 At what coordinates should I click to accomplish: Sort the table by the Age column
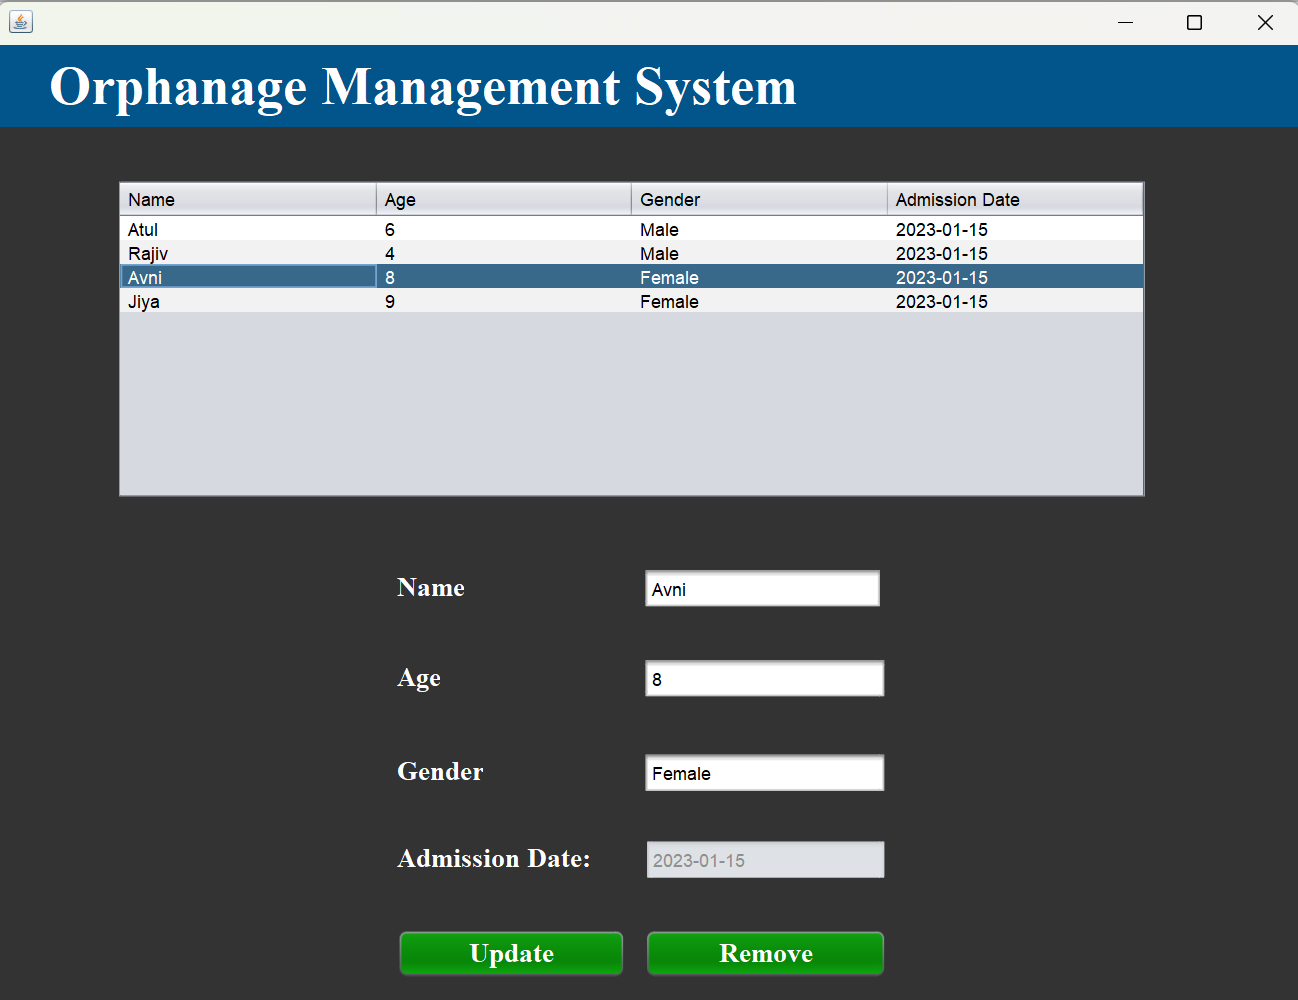[503, 199]
